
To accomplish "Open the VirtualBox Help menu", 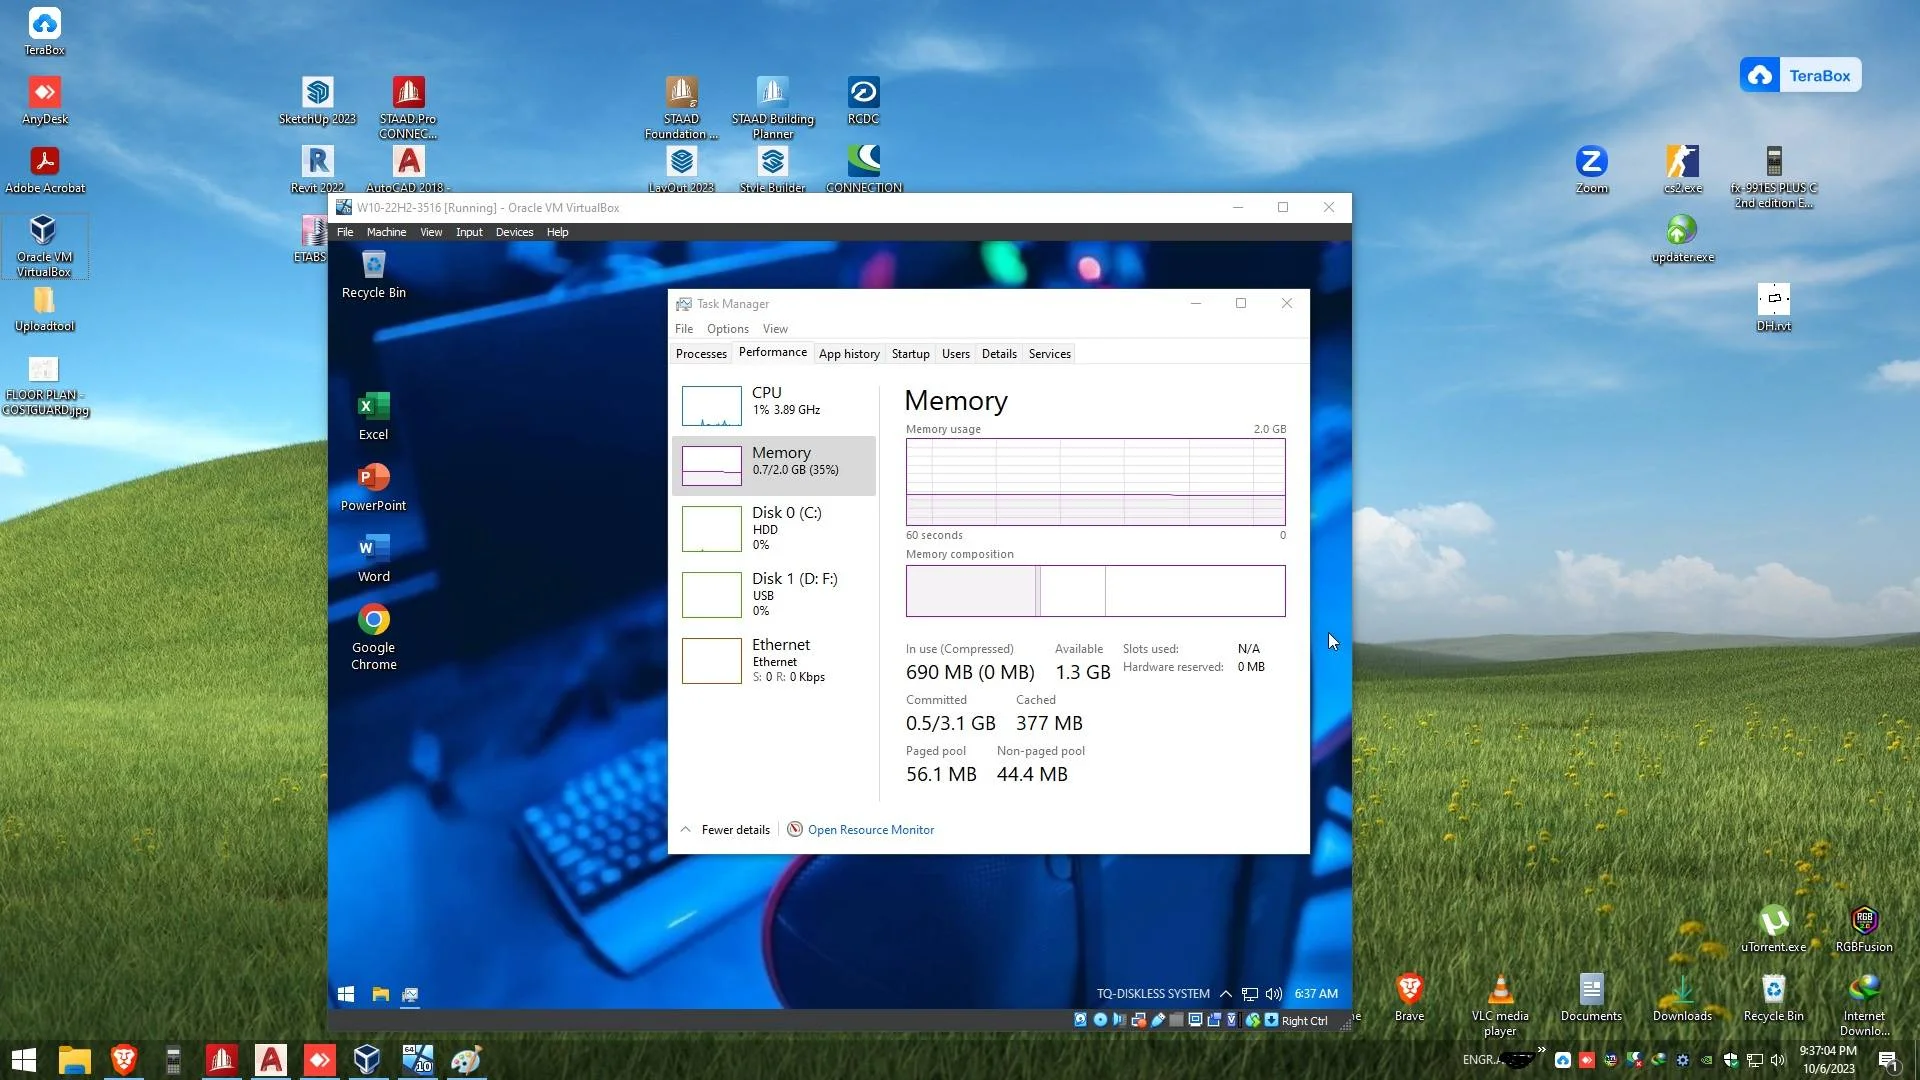I will click(557, 232).
